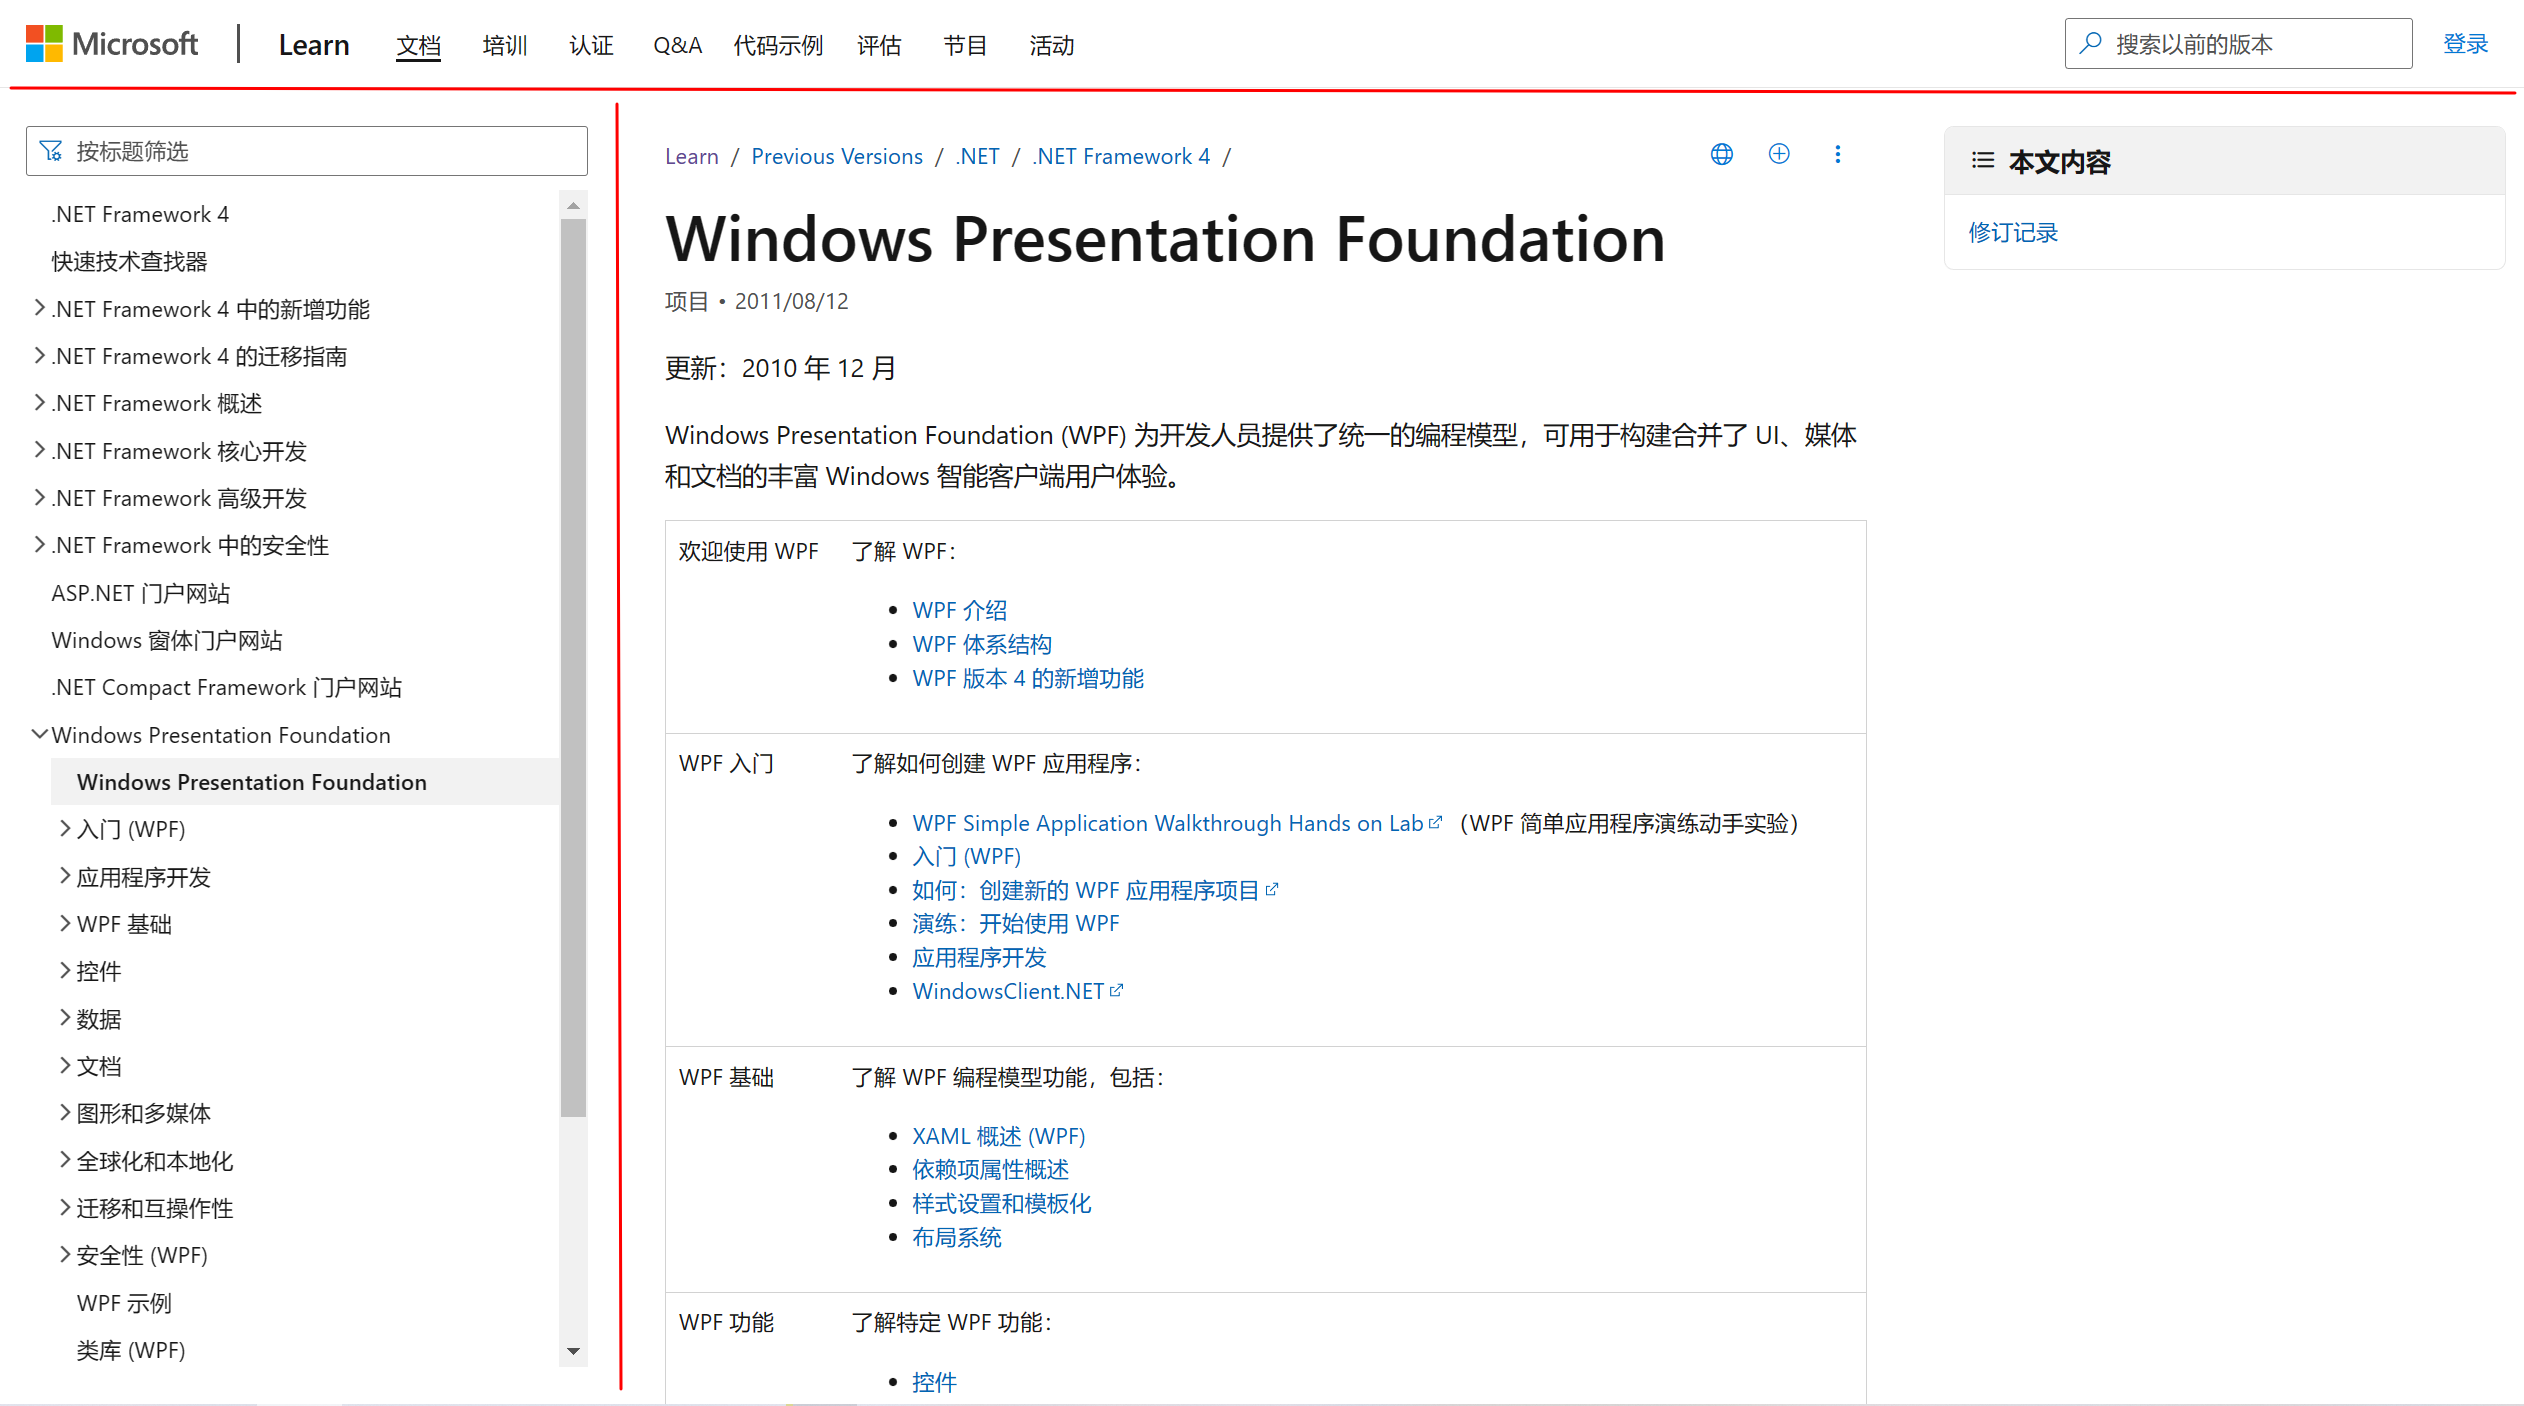2524x1406 pixels.
Task: Click the search magnifier icon
Action: coord(2091,44)
